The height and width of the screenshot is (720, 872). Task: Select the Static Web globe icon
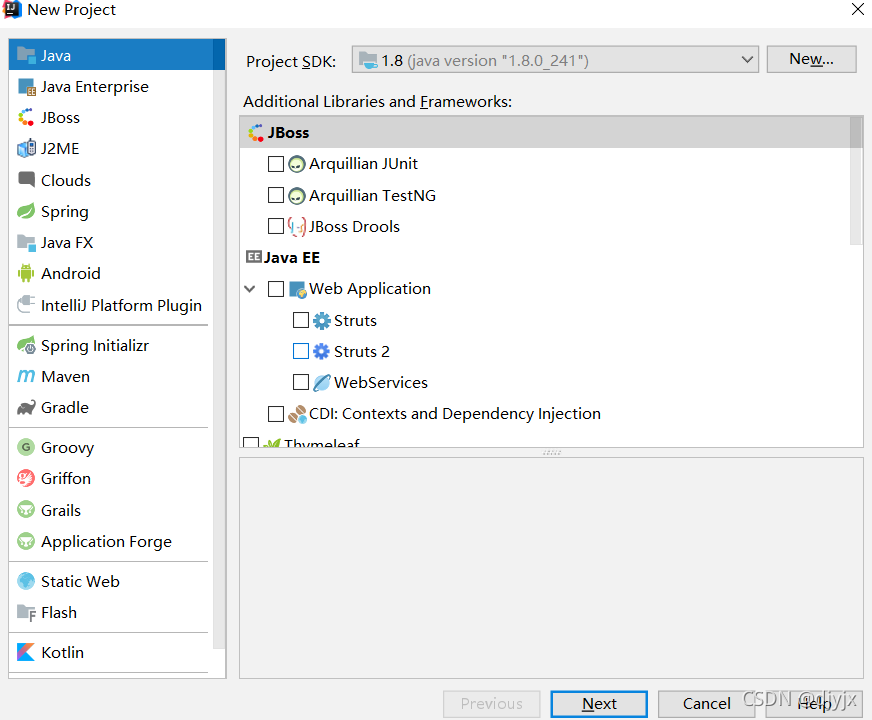click(26, 581)
